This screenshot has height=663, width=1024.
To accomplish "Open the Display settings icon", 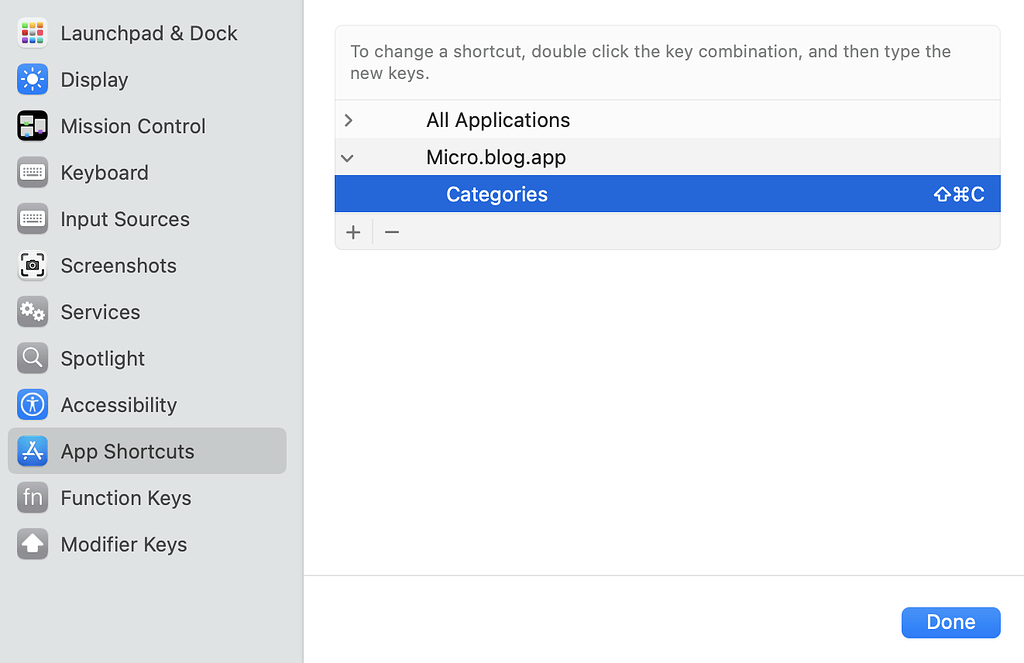I will tap(32, 79).
